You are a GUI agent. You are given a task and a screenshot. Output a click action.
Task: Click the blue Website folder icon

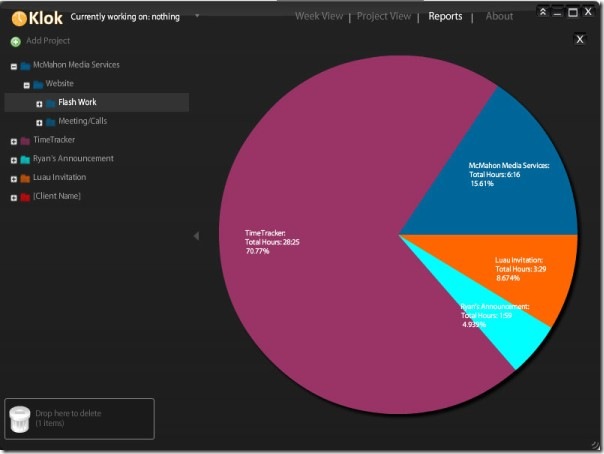click(x=38, y=84)
